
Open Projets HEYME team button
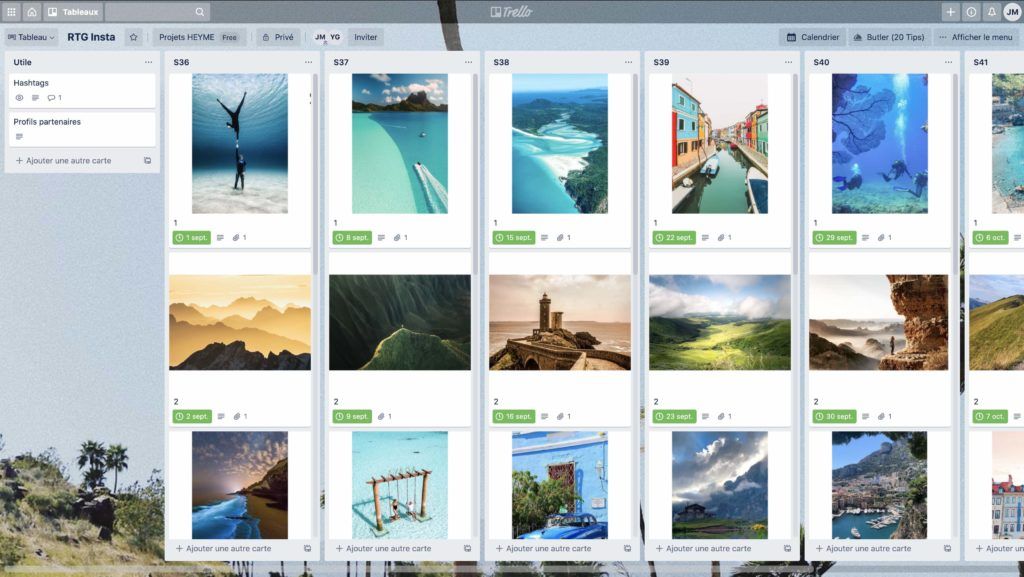click(x=199, y=37)
